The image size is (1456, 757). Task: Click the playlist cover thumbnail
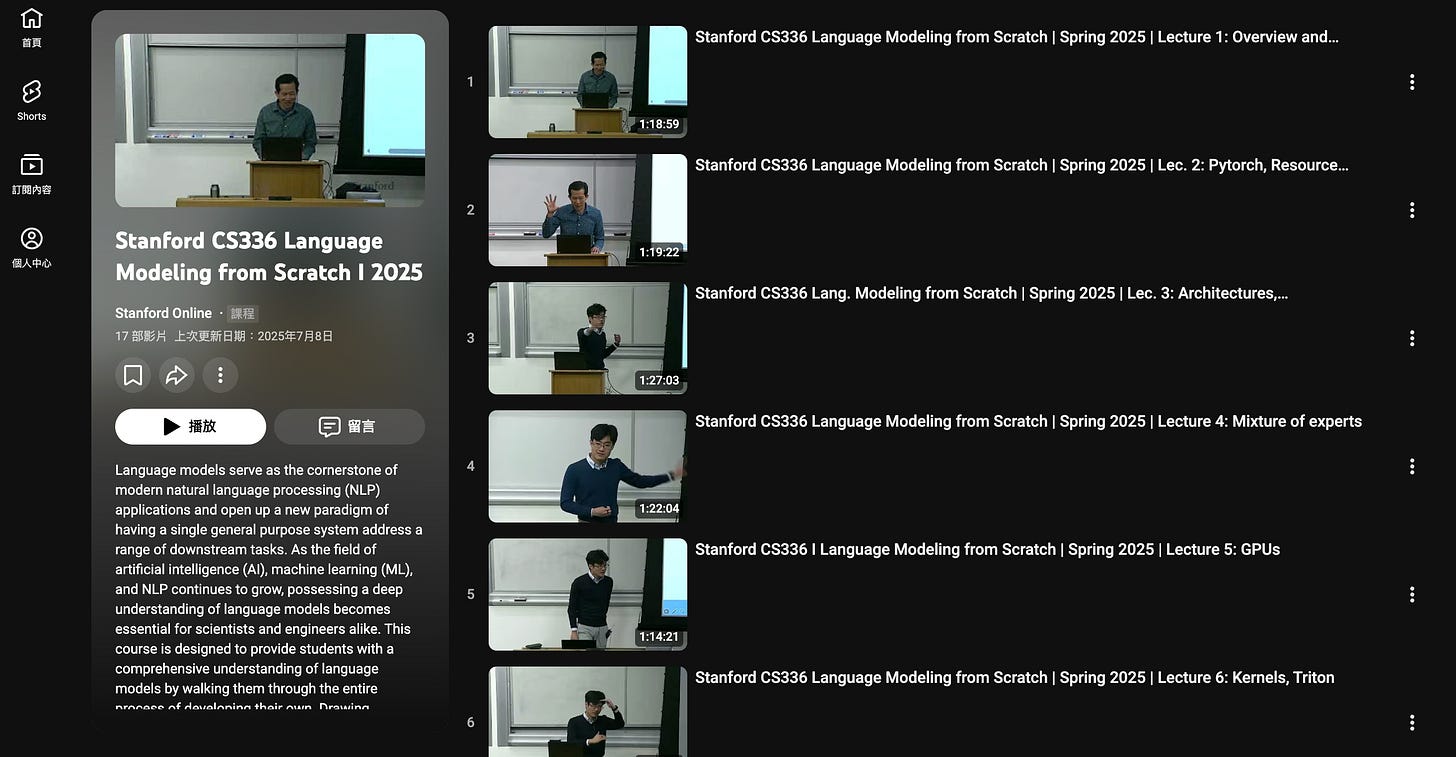click(270, 120)
